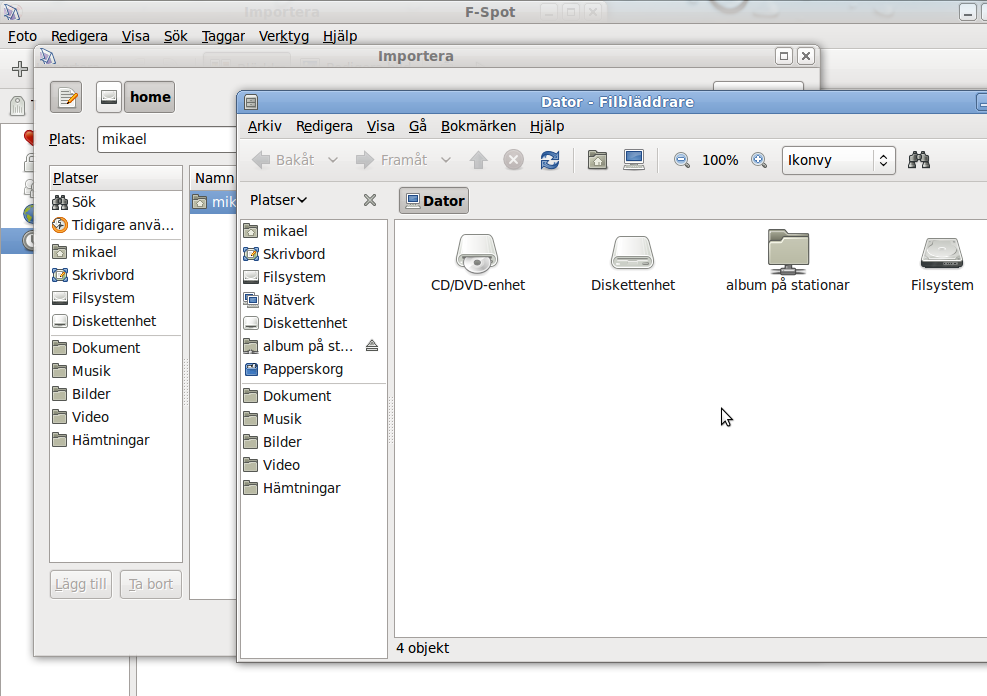The width and height of the screenshot is (987, 696).
Task: Zoom out with the minus magnifier icon
Action: pos(682,160)
